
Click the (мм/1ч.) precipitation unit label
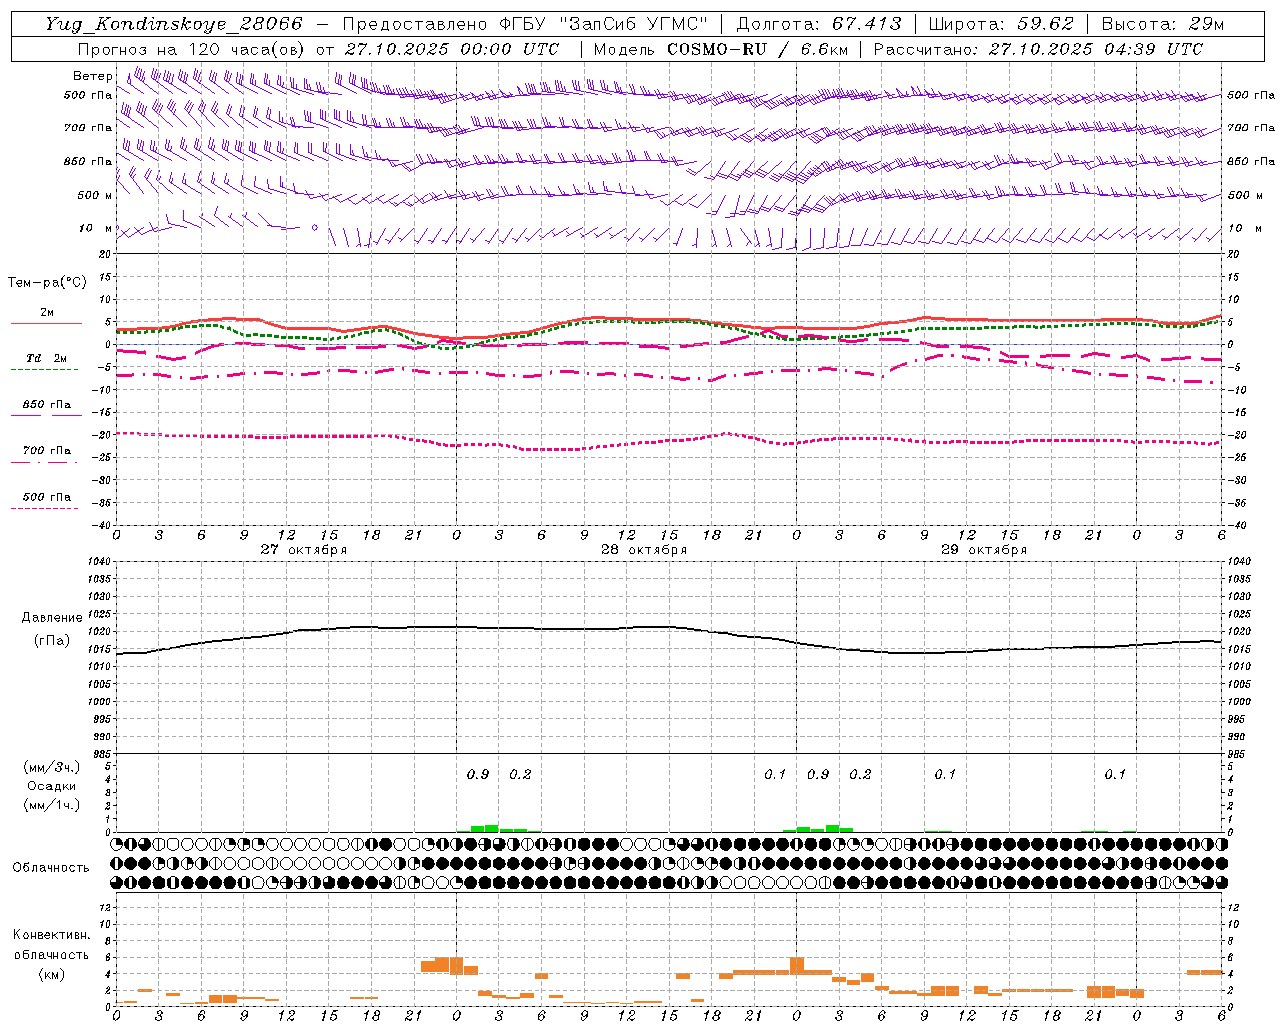pos(52,805)
